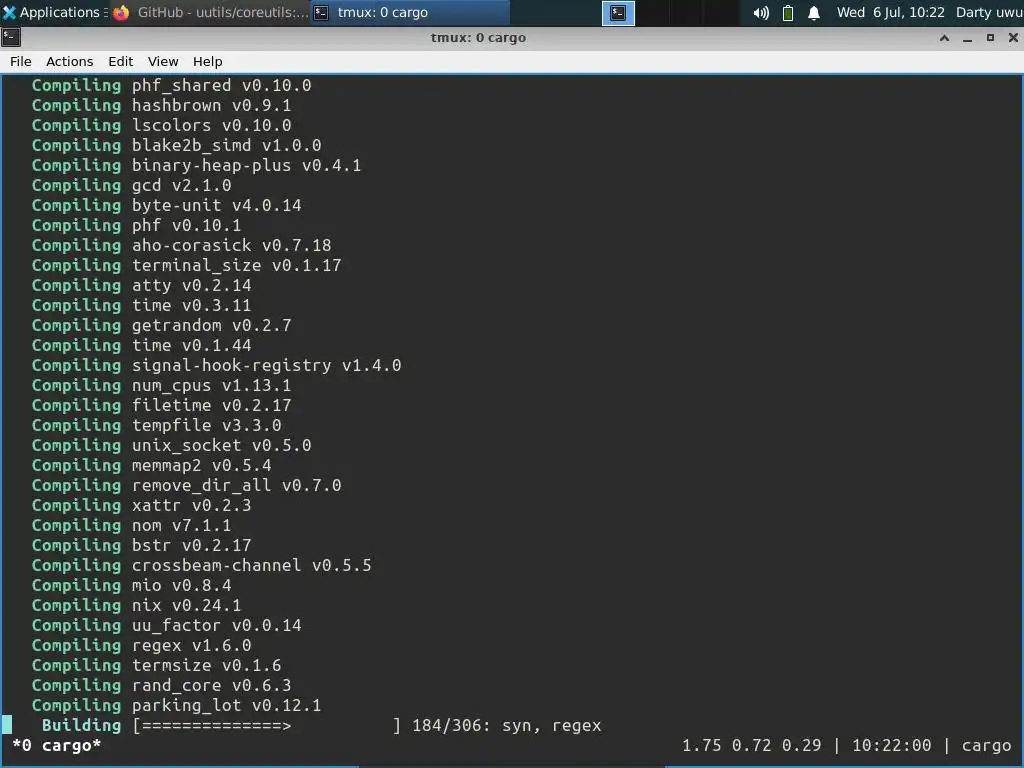
Task: Click the highlighted terminal launcher icon in panel
Action: coord(618,12)
